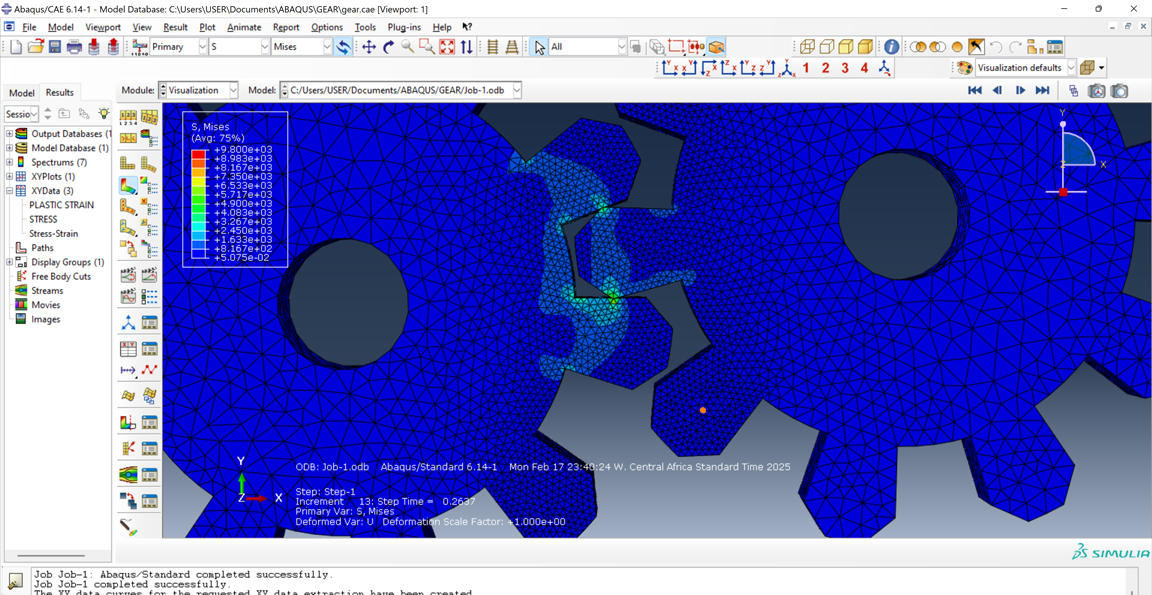The height and width of the screenshot is (595, 1152).
Task: Apply the XY front view icon
Action: [670, 68]
